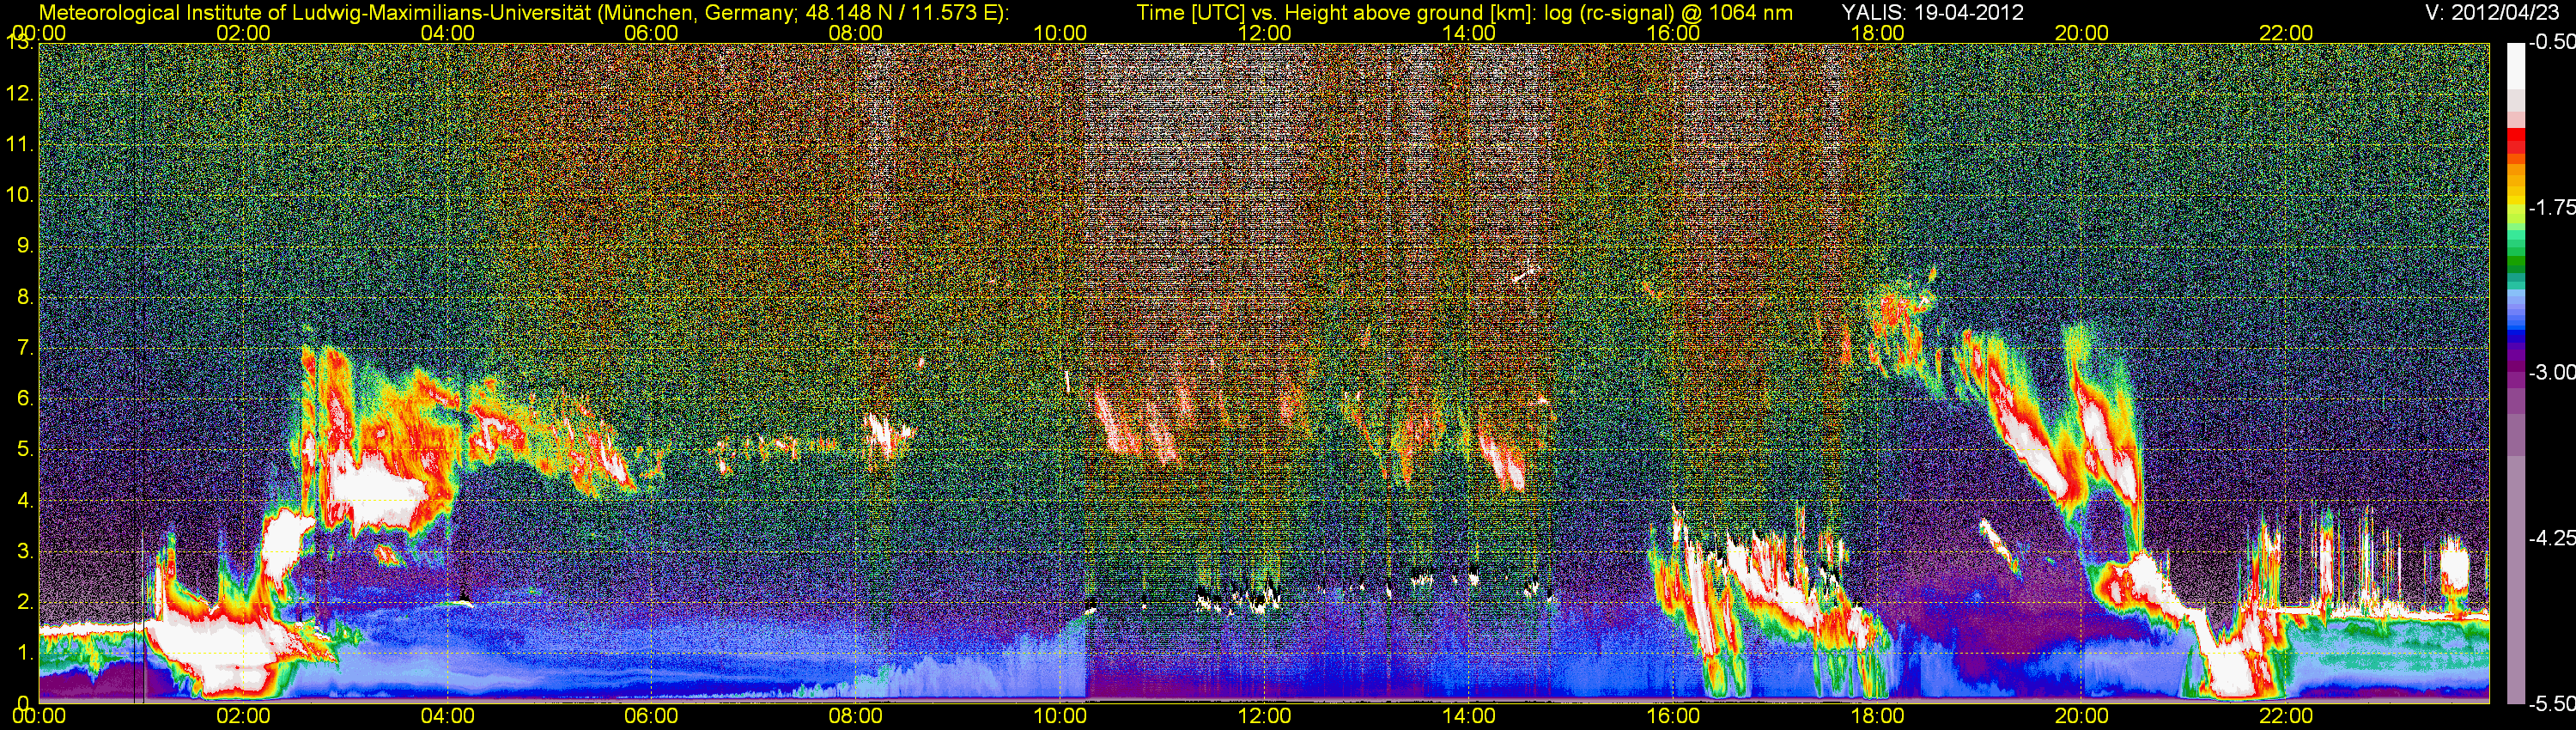2576x730 pixels.
Task: Click the 3. km height axis label
Action: [x=25, y=550]
